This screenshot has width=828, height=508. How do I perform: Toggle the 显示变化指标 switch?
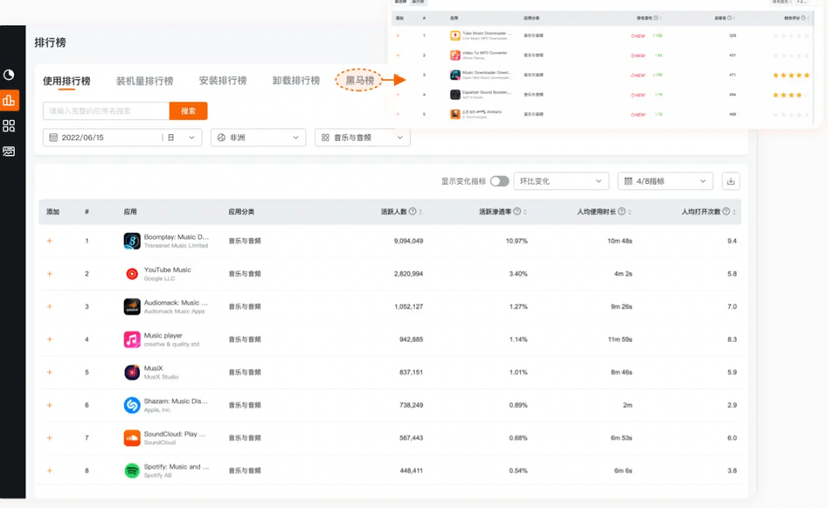pos(499,181)
